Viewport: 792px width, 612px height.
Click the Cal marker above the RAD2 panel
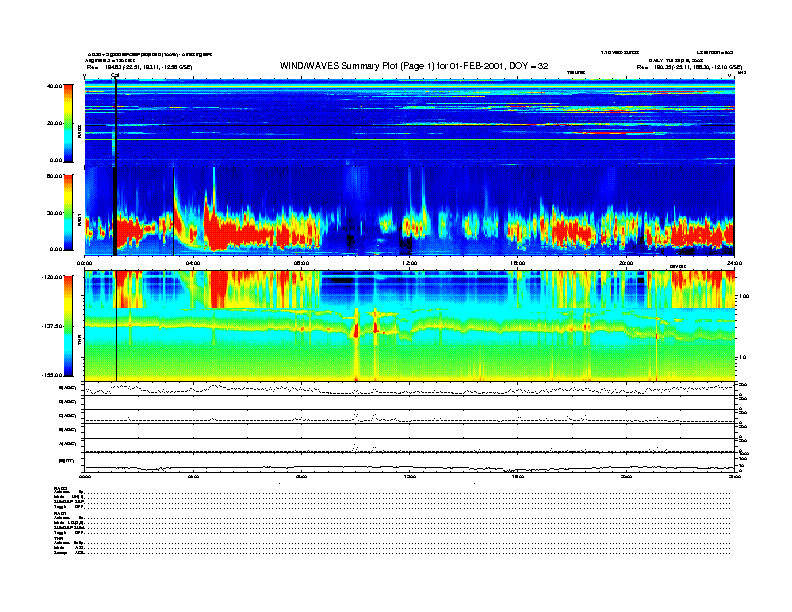tap(115, 75)
